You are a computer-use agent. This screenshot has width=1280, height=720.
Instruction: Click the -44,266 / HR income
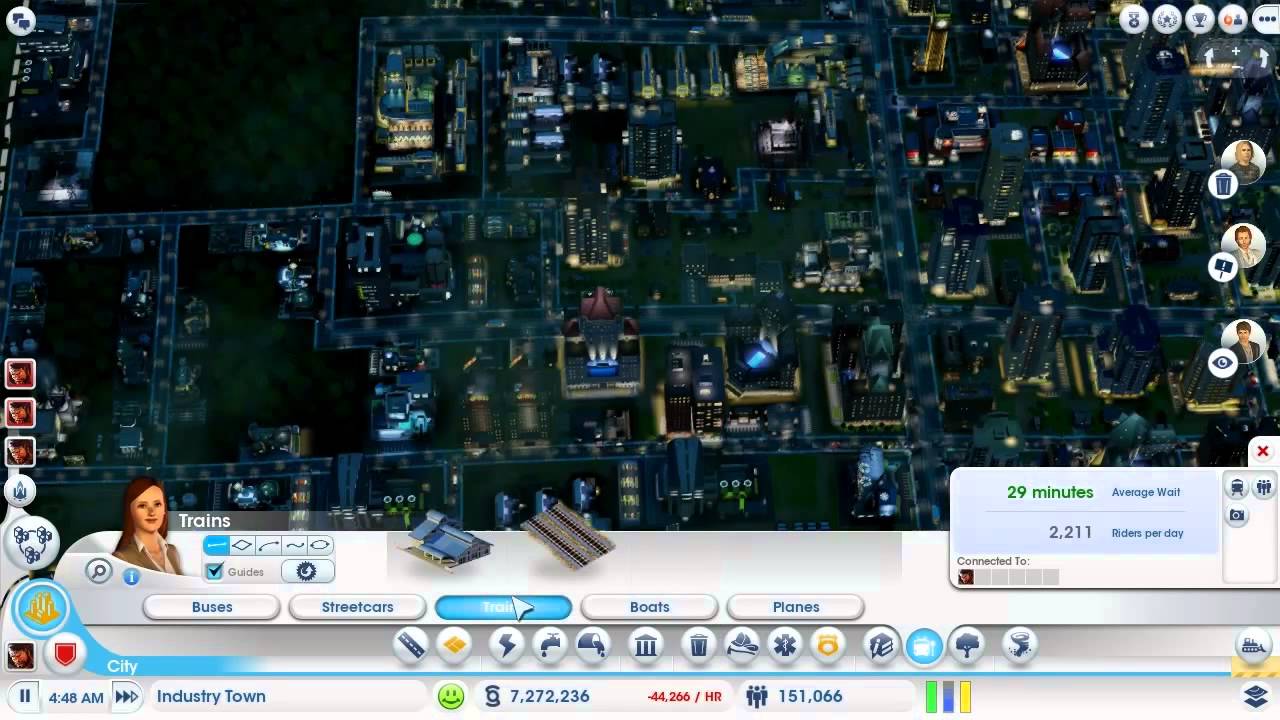684,696
